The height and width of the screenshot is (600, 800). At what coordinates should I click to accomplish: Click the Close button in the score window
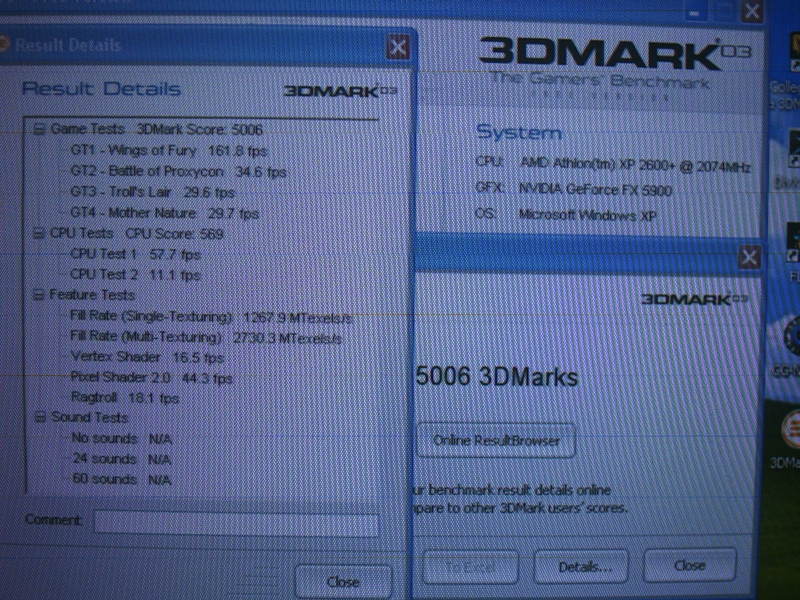click(690, 565)
